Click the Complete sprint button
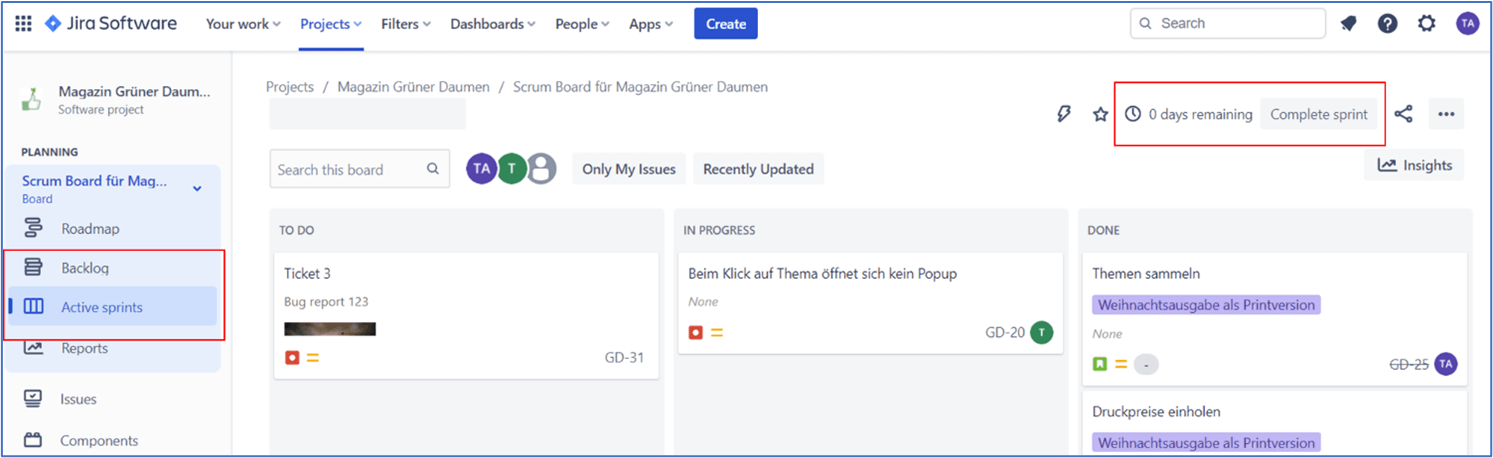The image size is (1493, 458). [1318, 114]
